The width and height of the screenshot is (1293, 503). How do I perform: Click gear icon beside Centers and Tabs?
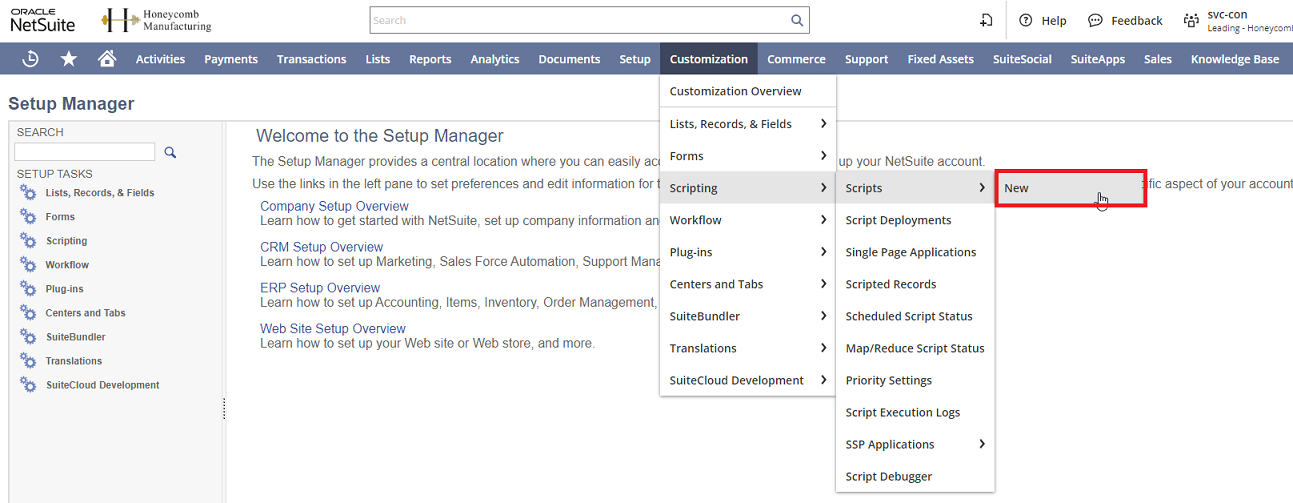pyautogui.click(x=28, y=313)
